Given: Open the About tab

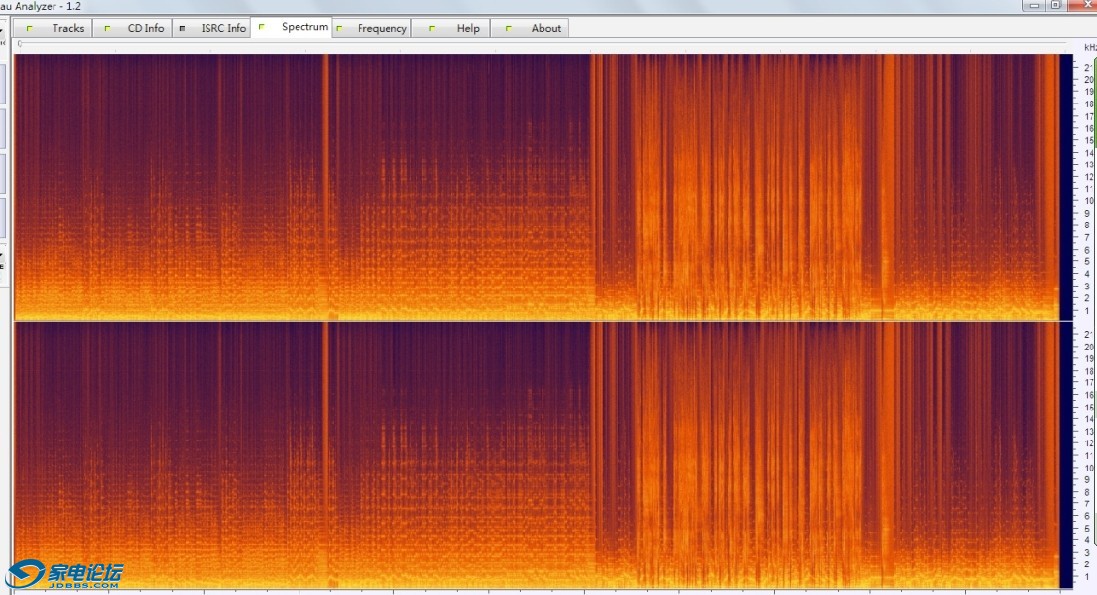Looking at the screenshot, I should coord(545,28).
